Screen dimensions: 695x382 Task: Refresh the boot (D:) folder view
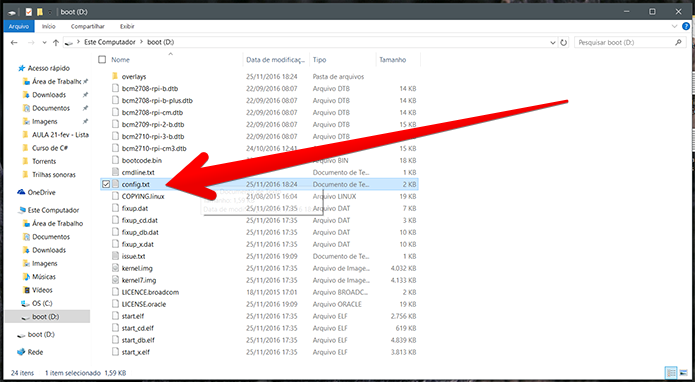(x=564, y=43)
